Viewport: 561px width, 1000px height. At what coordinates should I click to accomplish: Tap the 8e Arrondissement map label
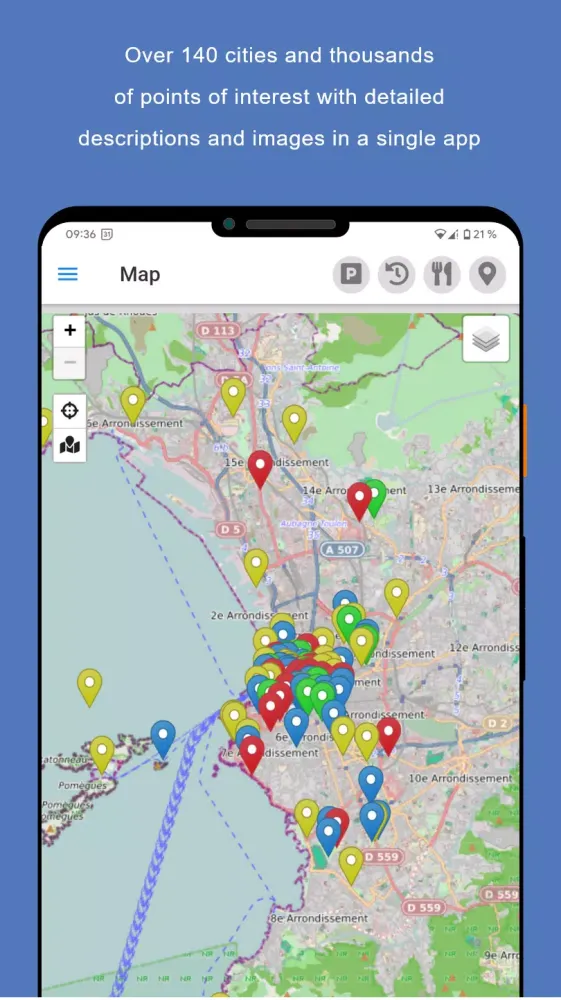[x=319, y=918]
